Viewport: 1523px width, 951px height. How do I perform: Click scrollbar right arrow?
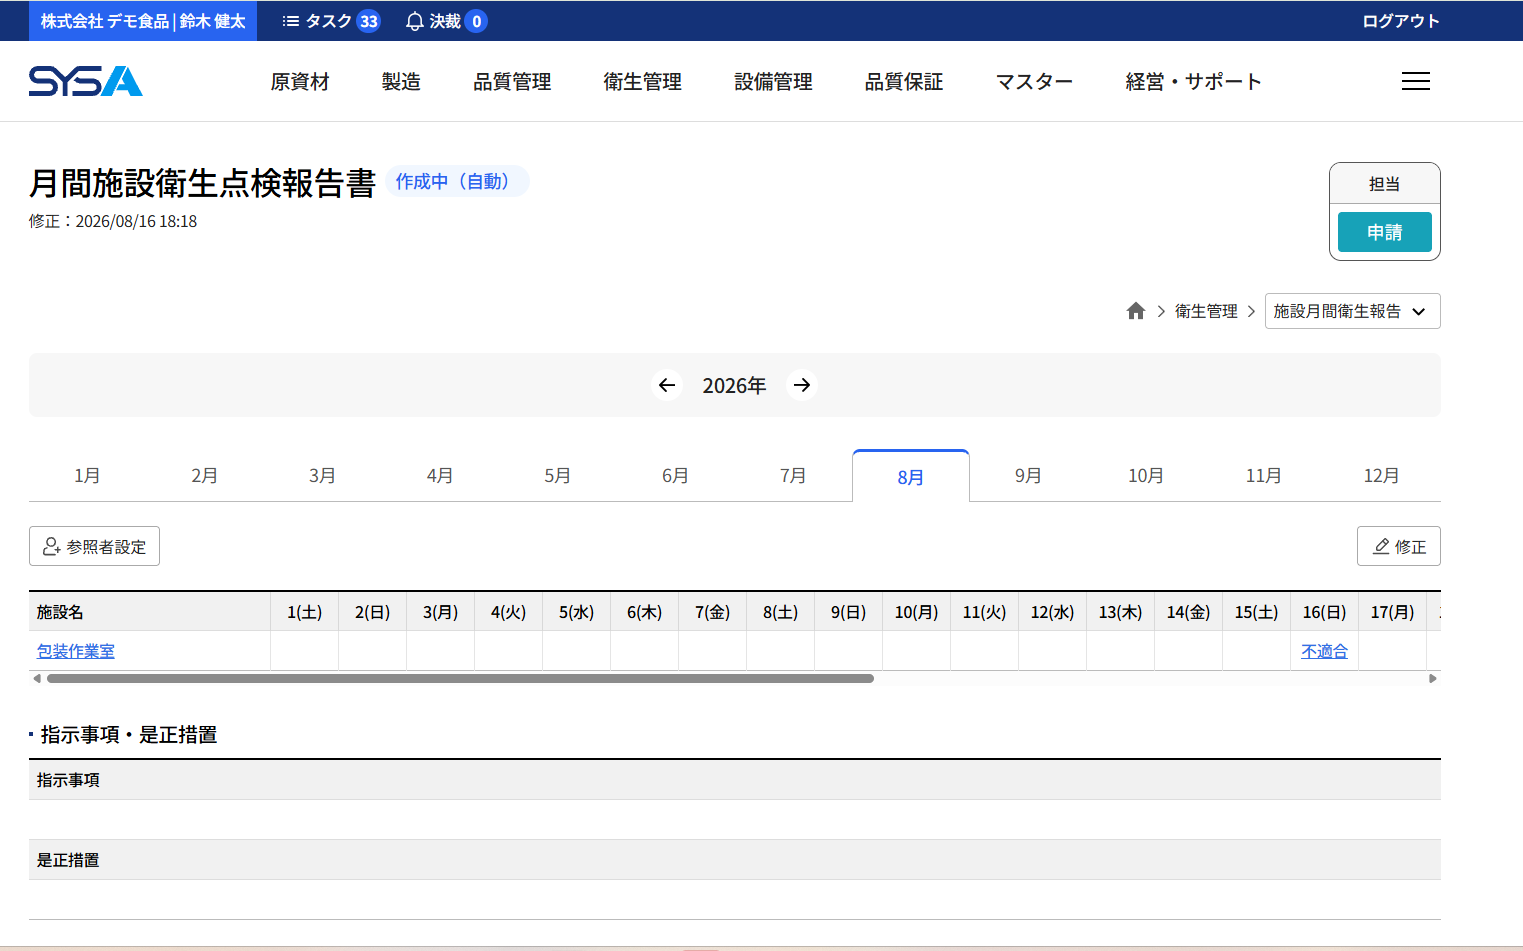[1433, 678]
